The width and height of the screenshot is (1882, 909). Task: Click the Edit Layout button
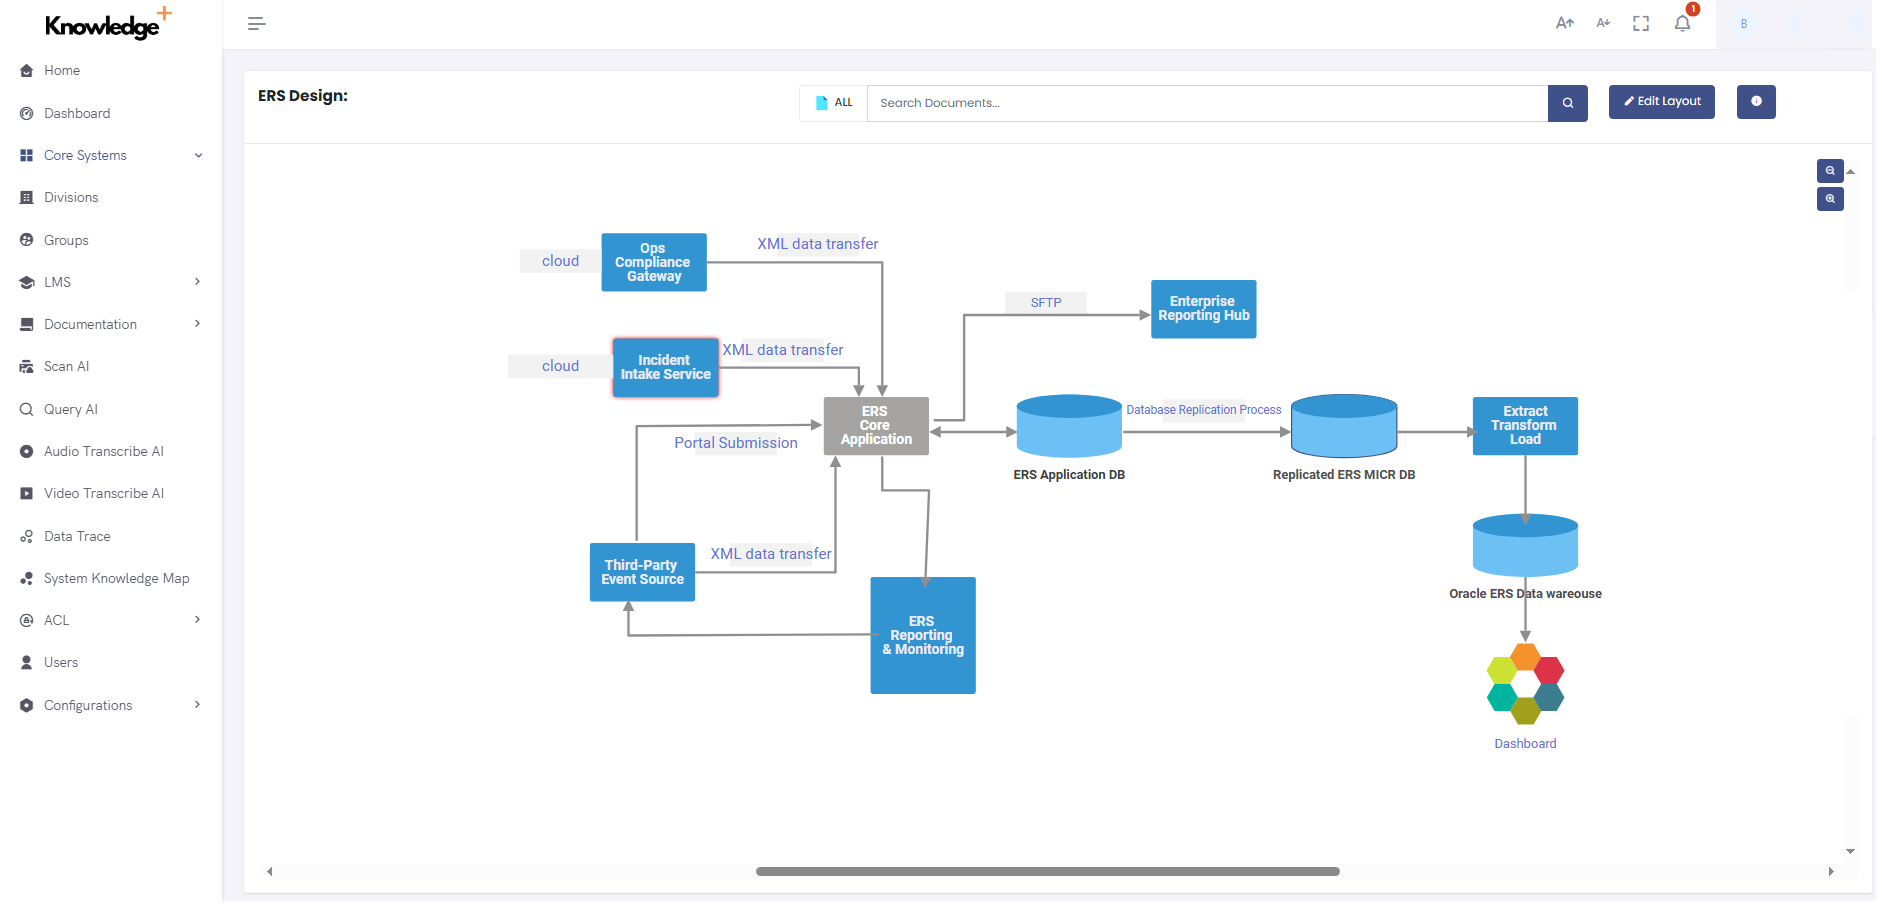point(1661,102)
